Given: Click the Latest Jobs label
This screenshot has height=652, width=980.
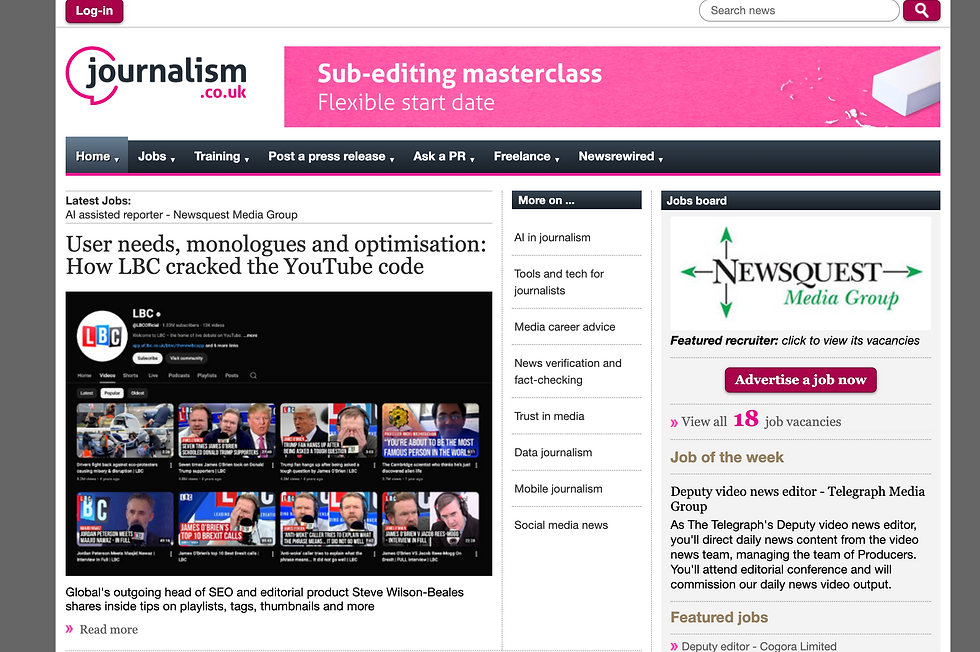Looking at the screenshot, I should pyautogui.click(x=98, y=201).
